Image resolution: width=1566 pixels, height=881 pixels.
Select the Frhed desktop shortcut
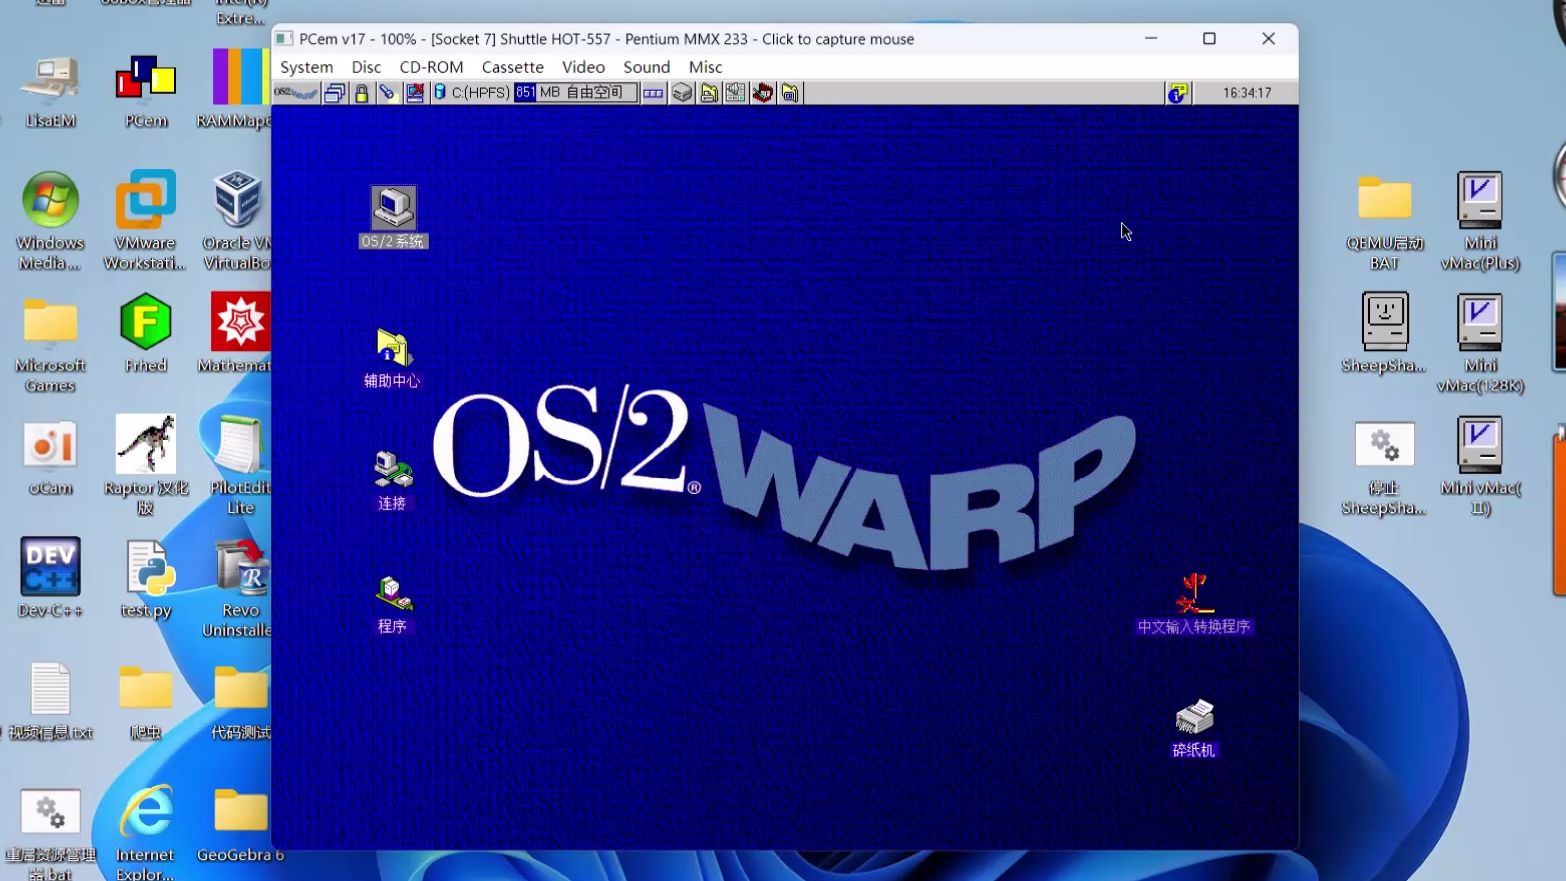[x=146, y=334]
